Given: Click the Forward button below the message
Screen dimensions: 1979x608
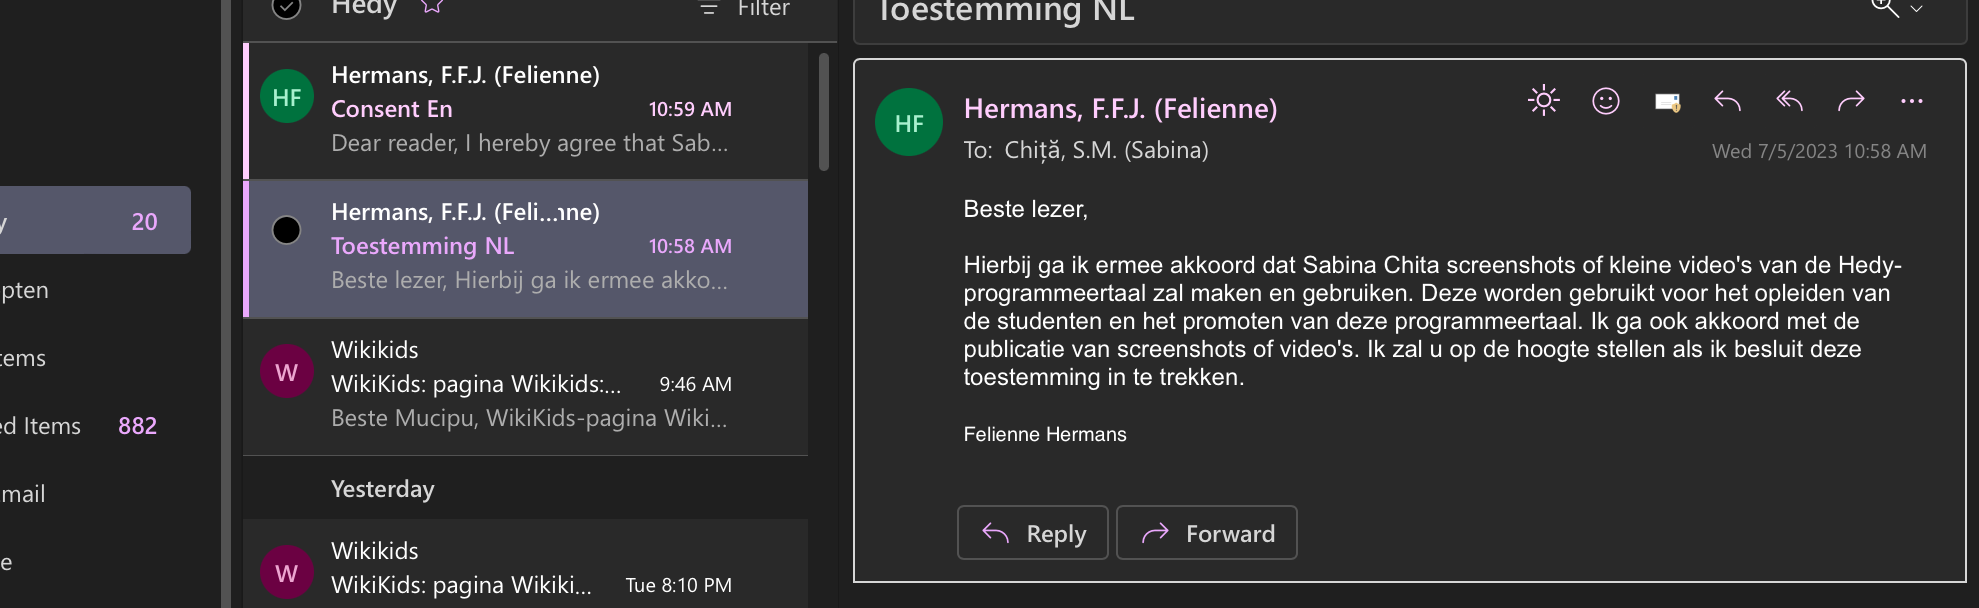Looking at the screenshot, I should tap(1206, 533).
